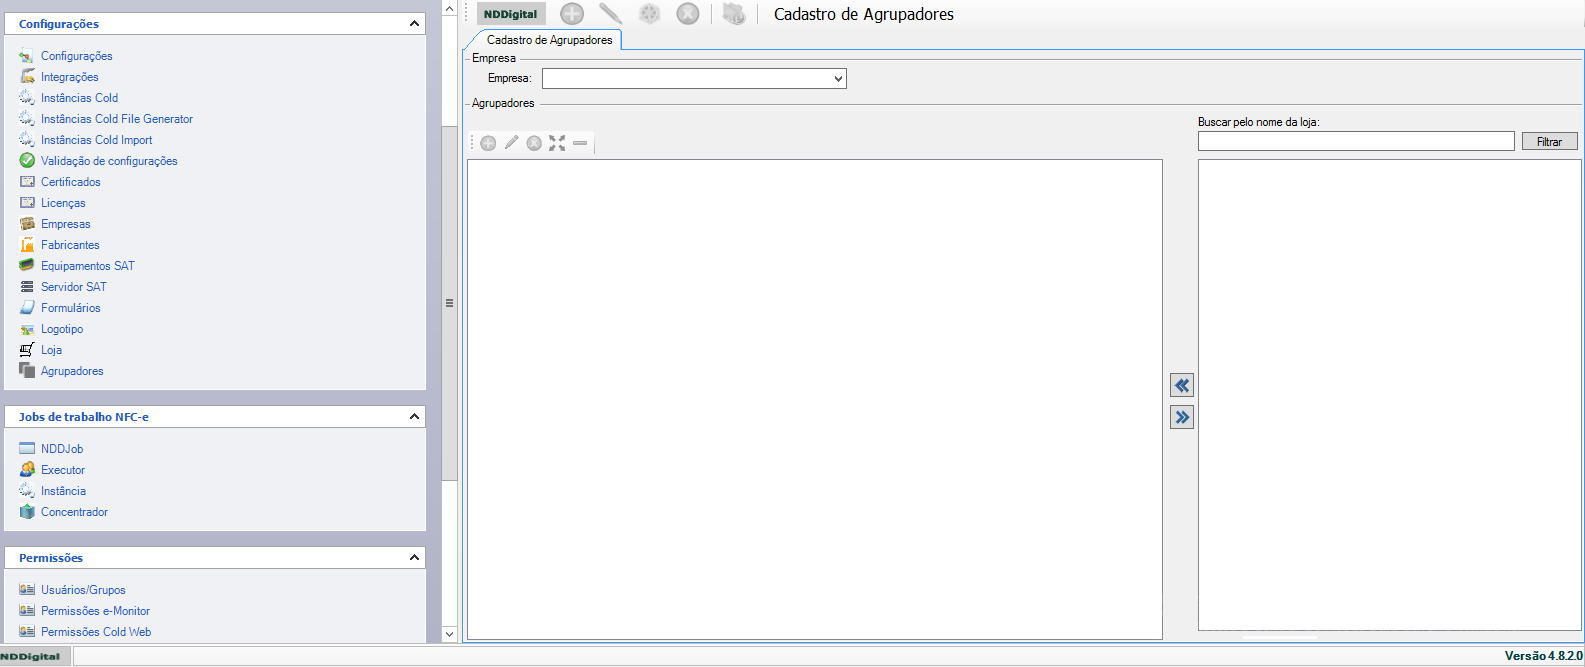Collapse the Jobs de trabalho NFC-e panel chevron
Image resolution: width=1585 pixels, height=667 pixels.
pos(414,417)
